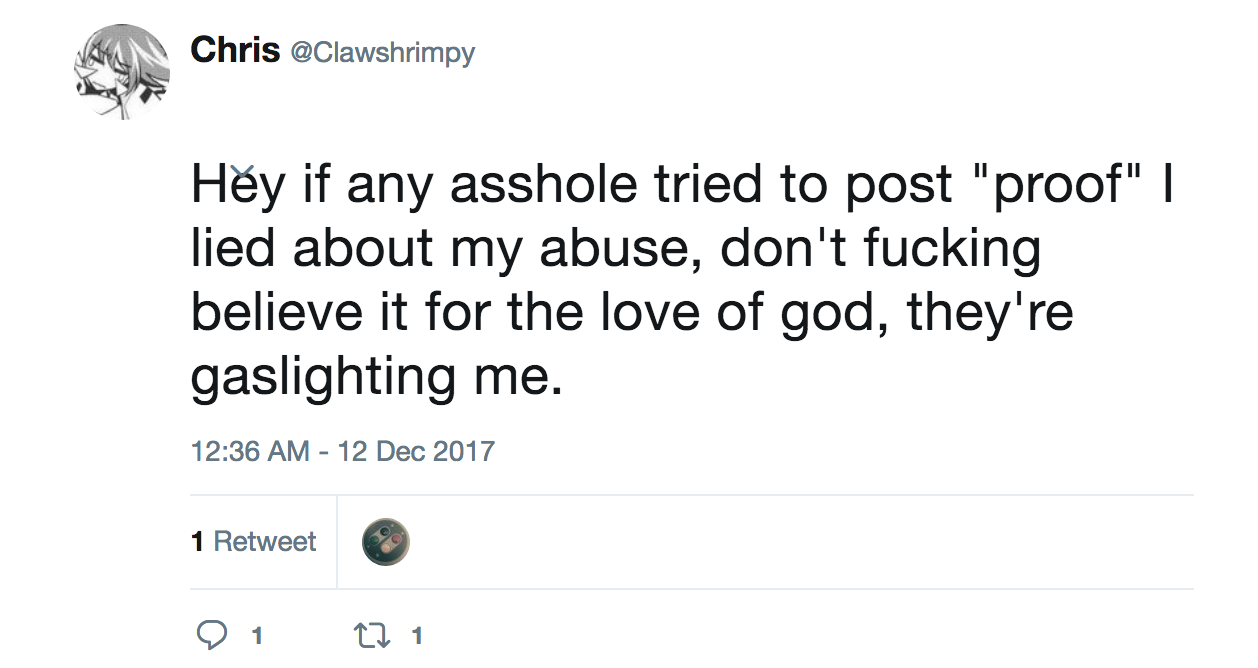
Task: Open Chris's profile avatar picture
Action: tap(121, 72)
